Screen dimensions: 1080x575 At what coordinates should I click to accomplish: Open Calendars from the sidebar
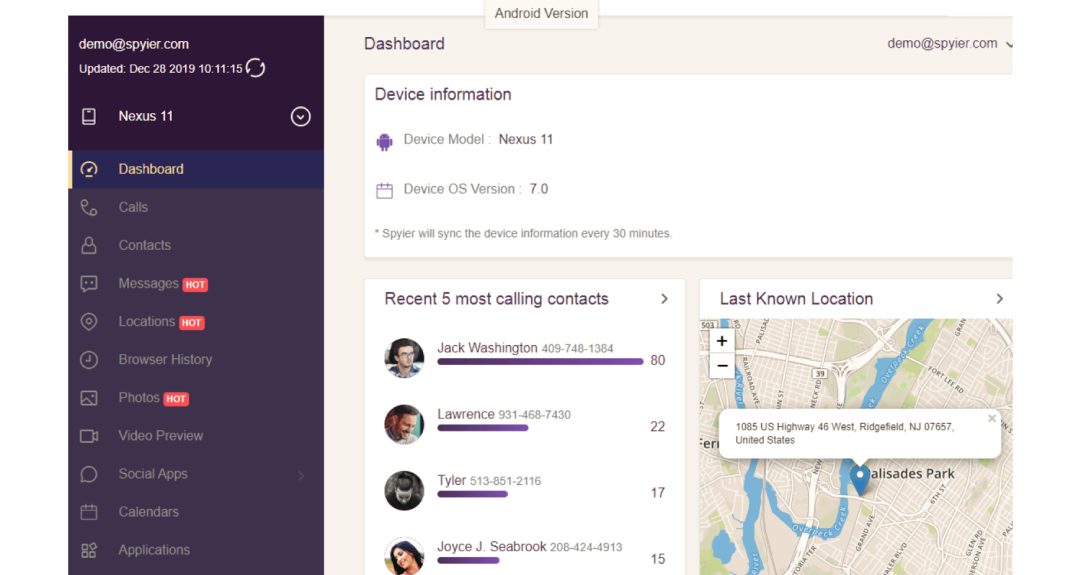(148, 512)
